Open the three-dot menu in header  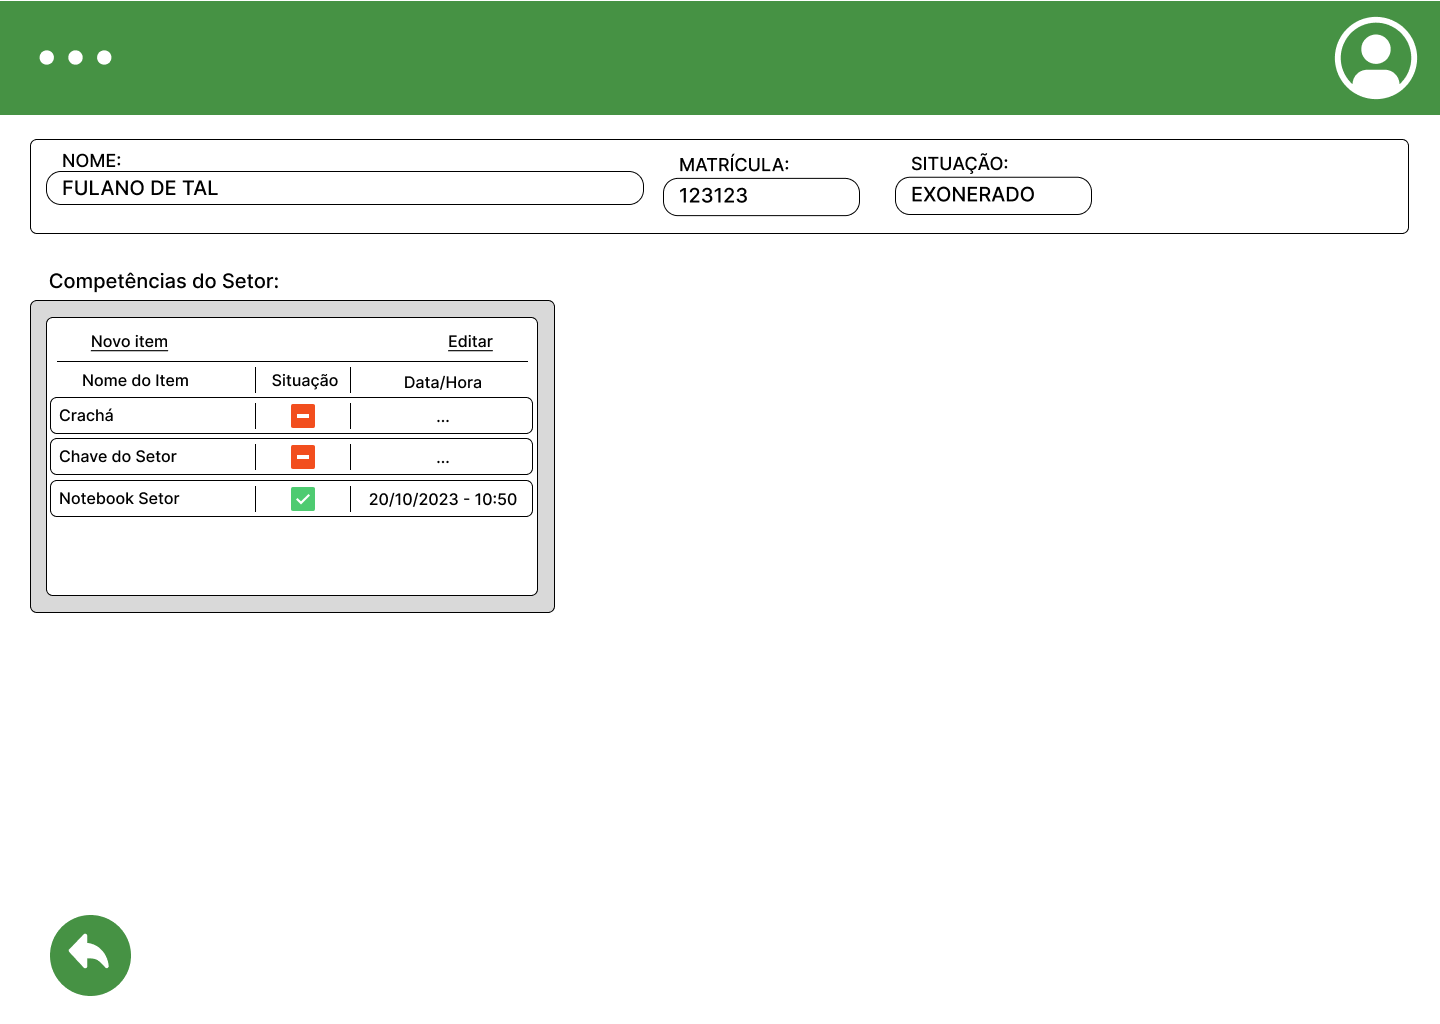[x=75, y=58]
